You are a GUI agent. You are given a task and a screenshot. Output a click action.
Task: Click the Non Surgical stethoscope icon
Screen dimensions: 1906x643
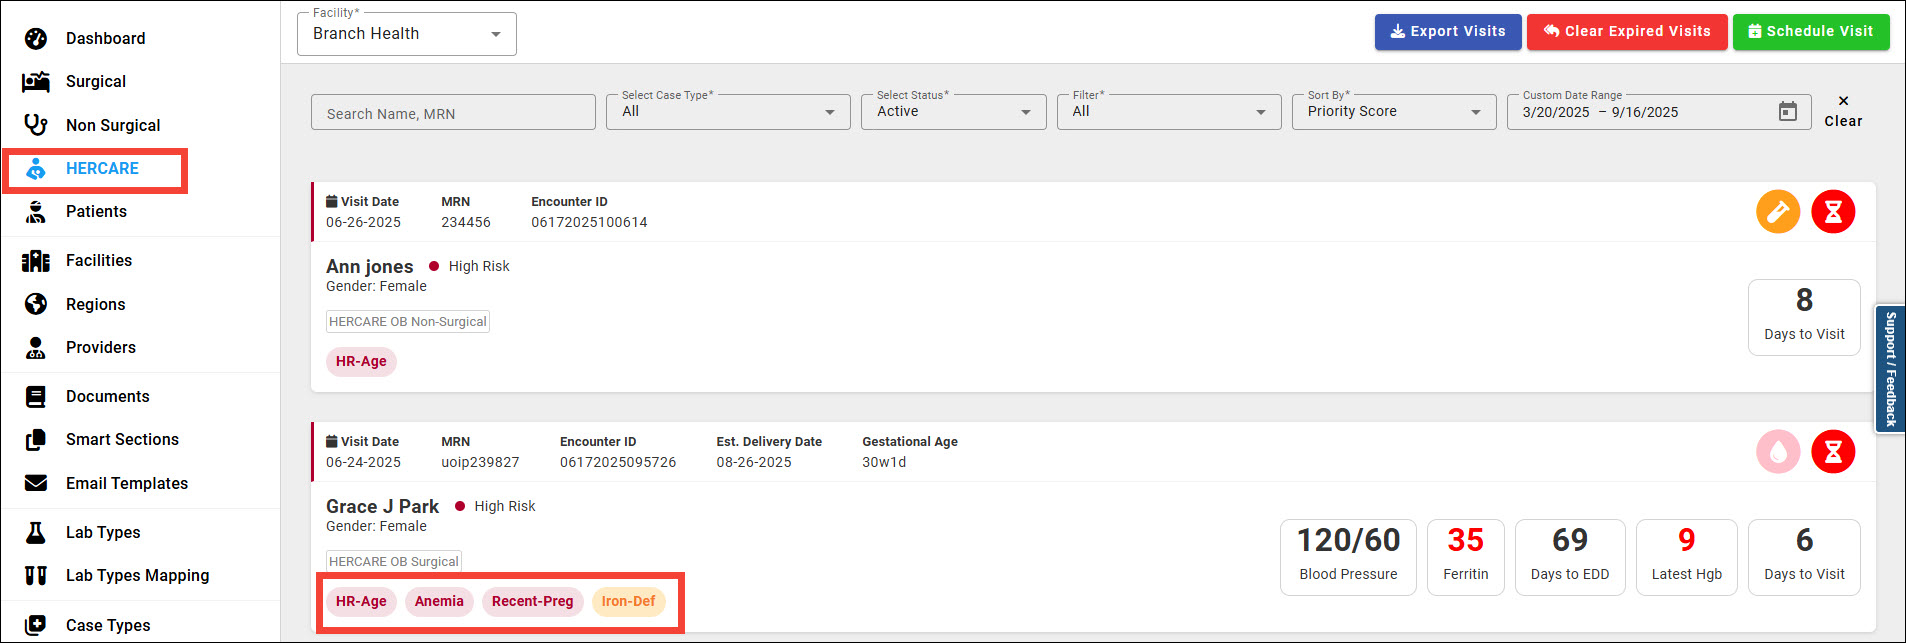36,125
